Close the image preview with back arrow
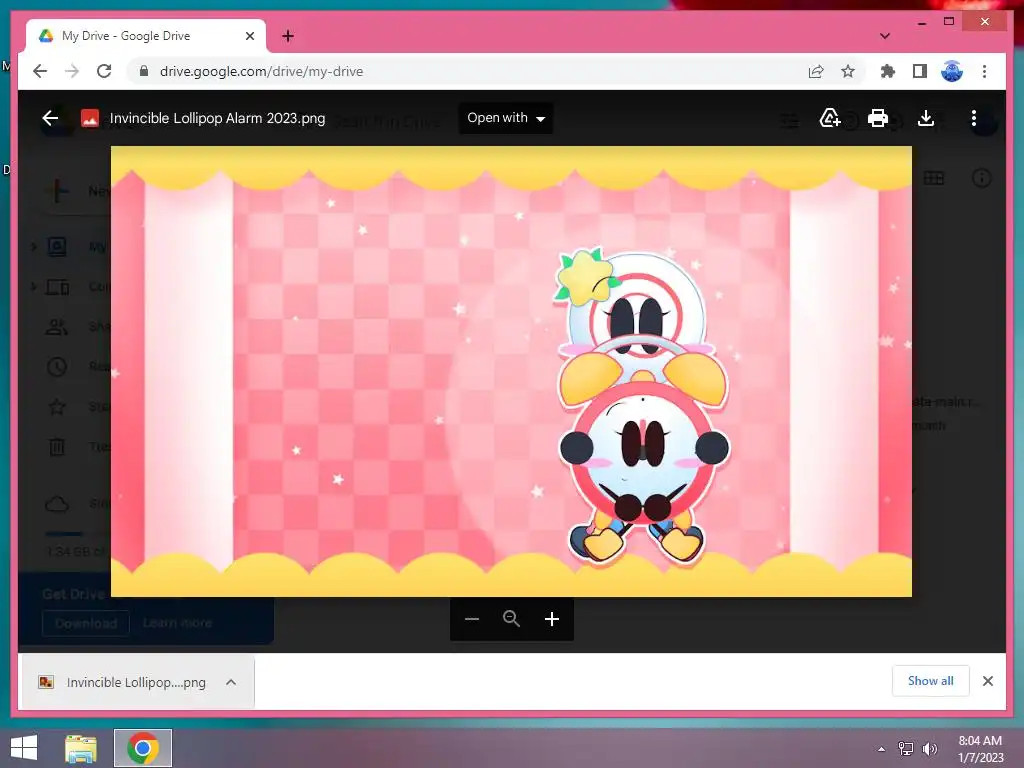Viewport: 1024px width, 768px height. point(50,118)
